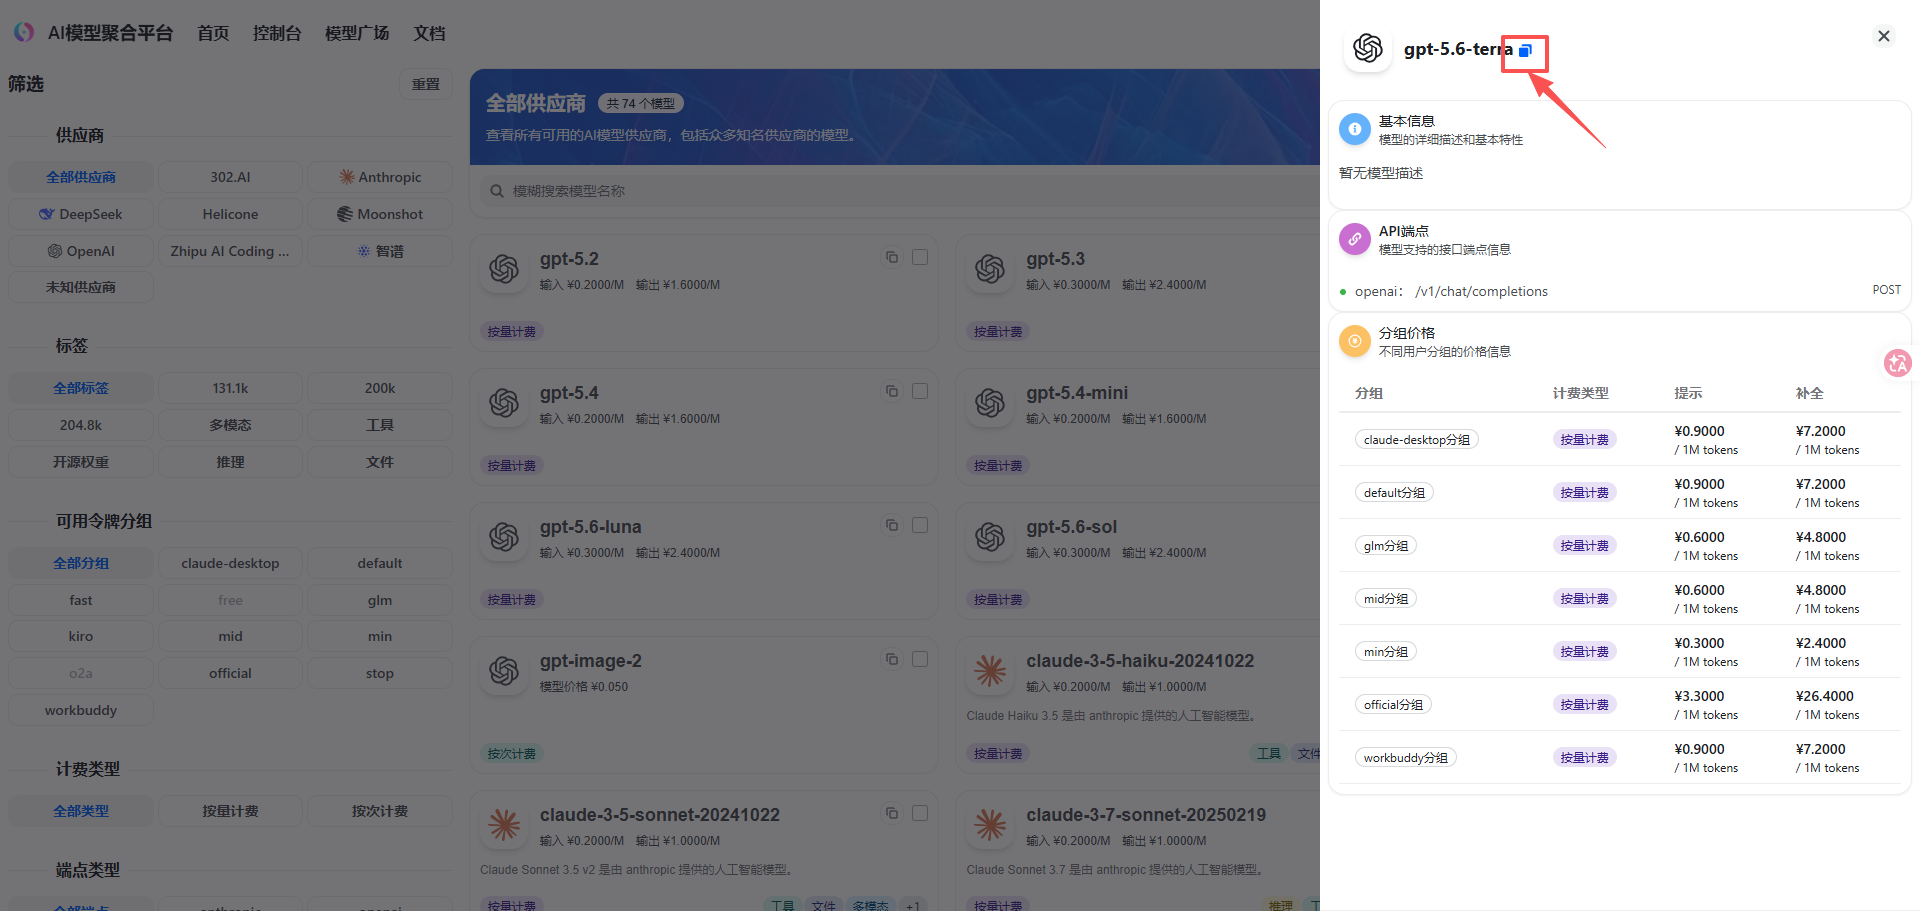Click the 暂无模型描述 text
Viewport: 1920px width, 911px height.
1381,173
